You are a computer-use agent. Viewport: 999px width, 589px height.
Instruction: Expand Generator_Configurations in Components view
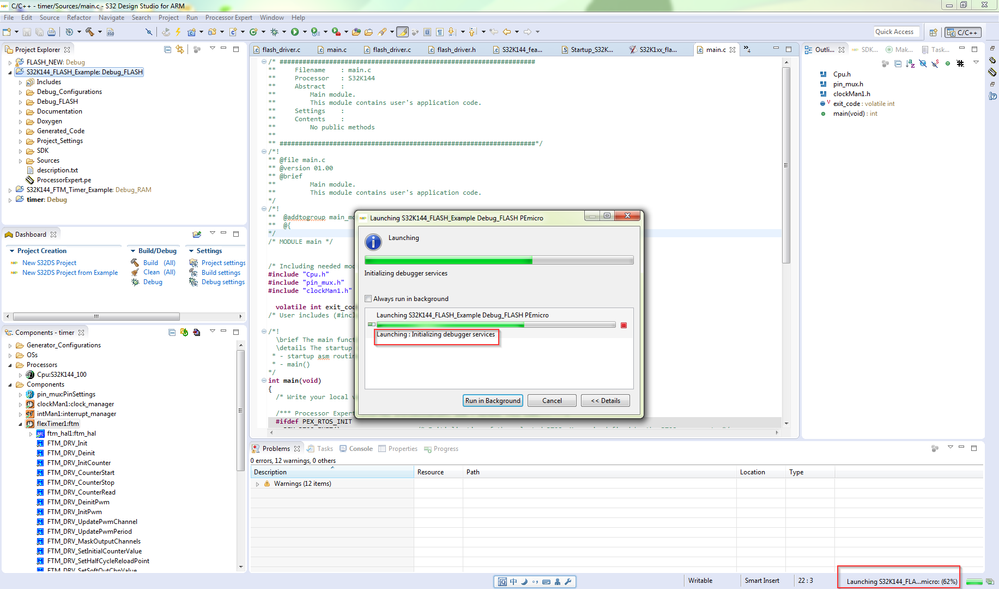coord(10,345)
